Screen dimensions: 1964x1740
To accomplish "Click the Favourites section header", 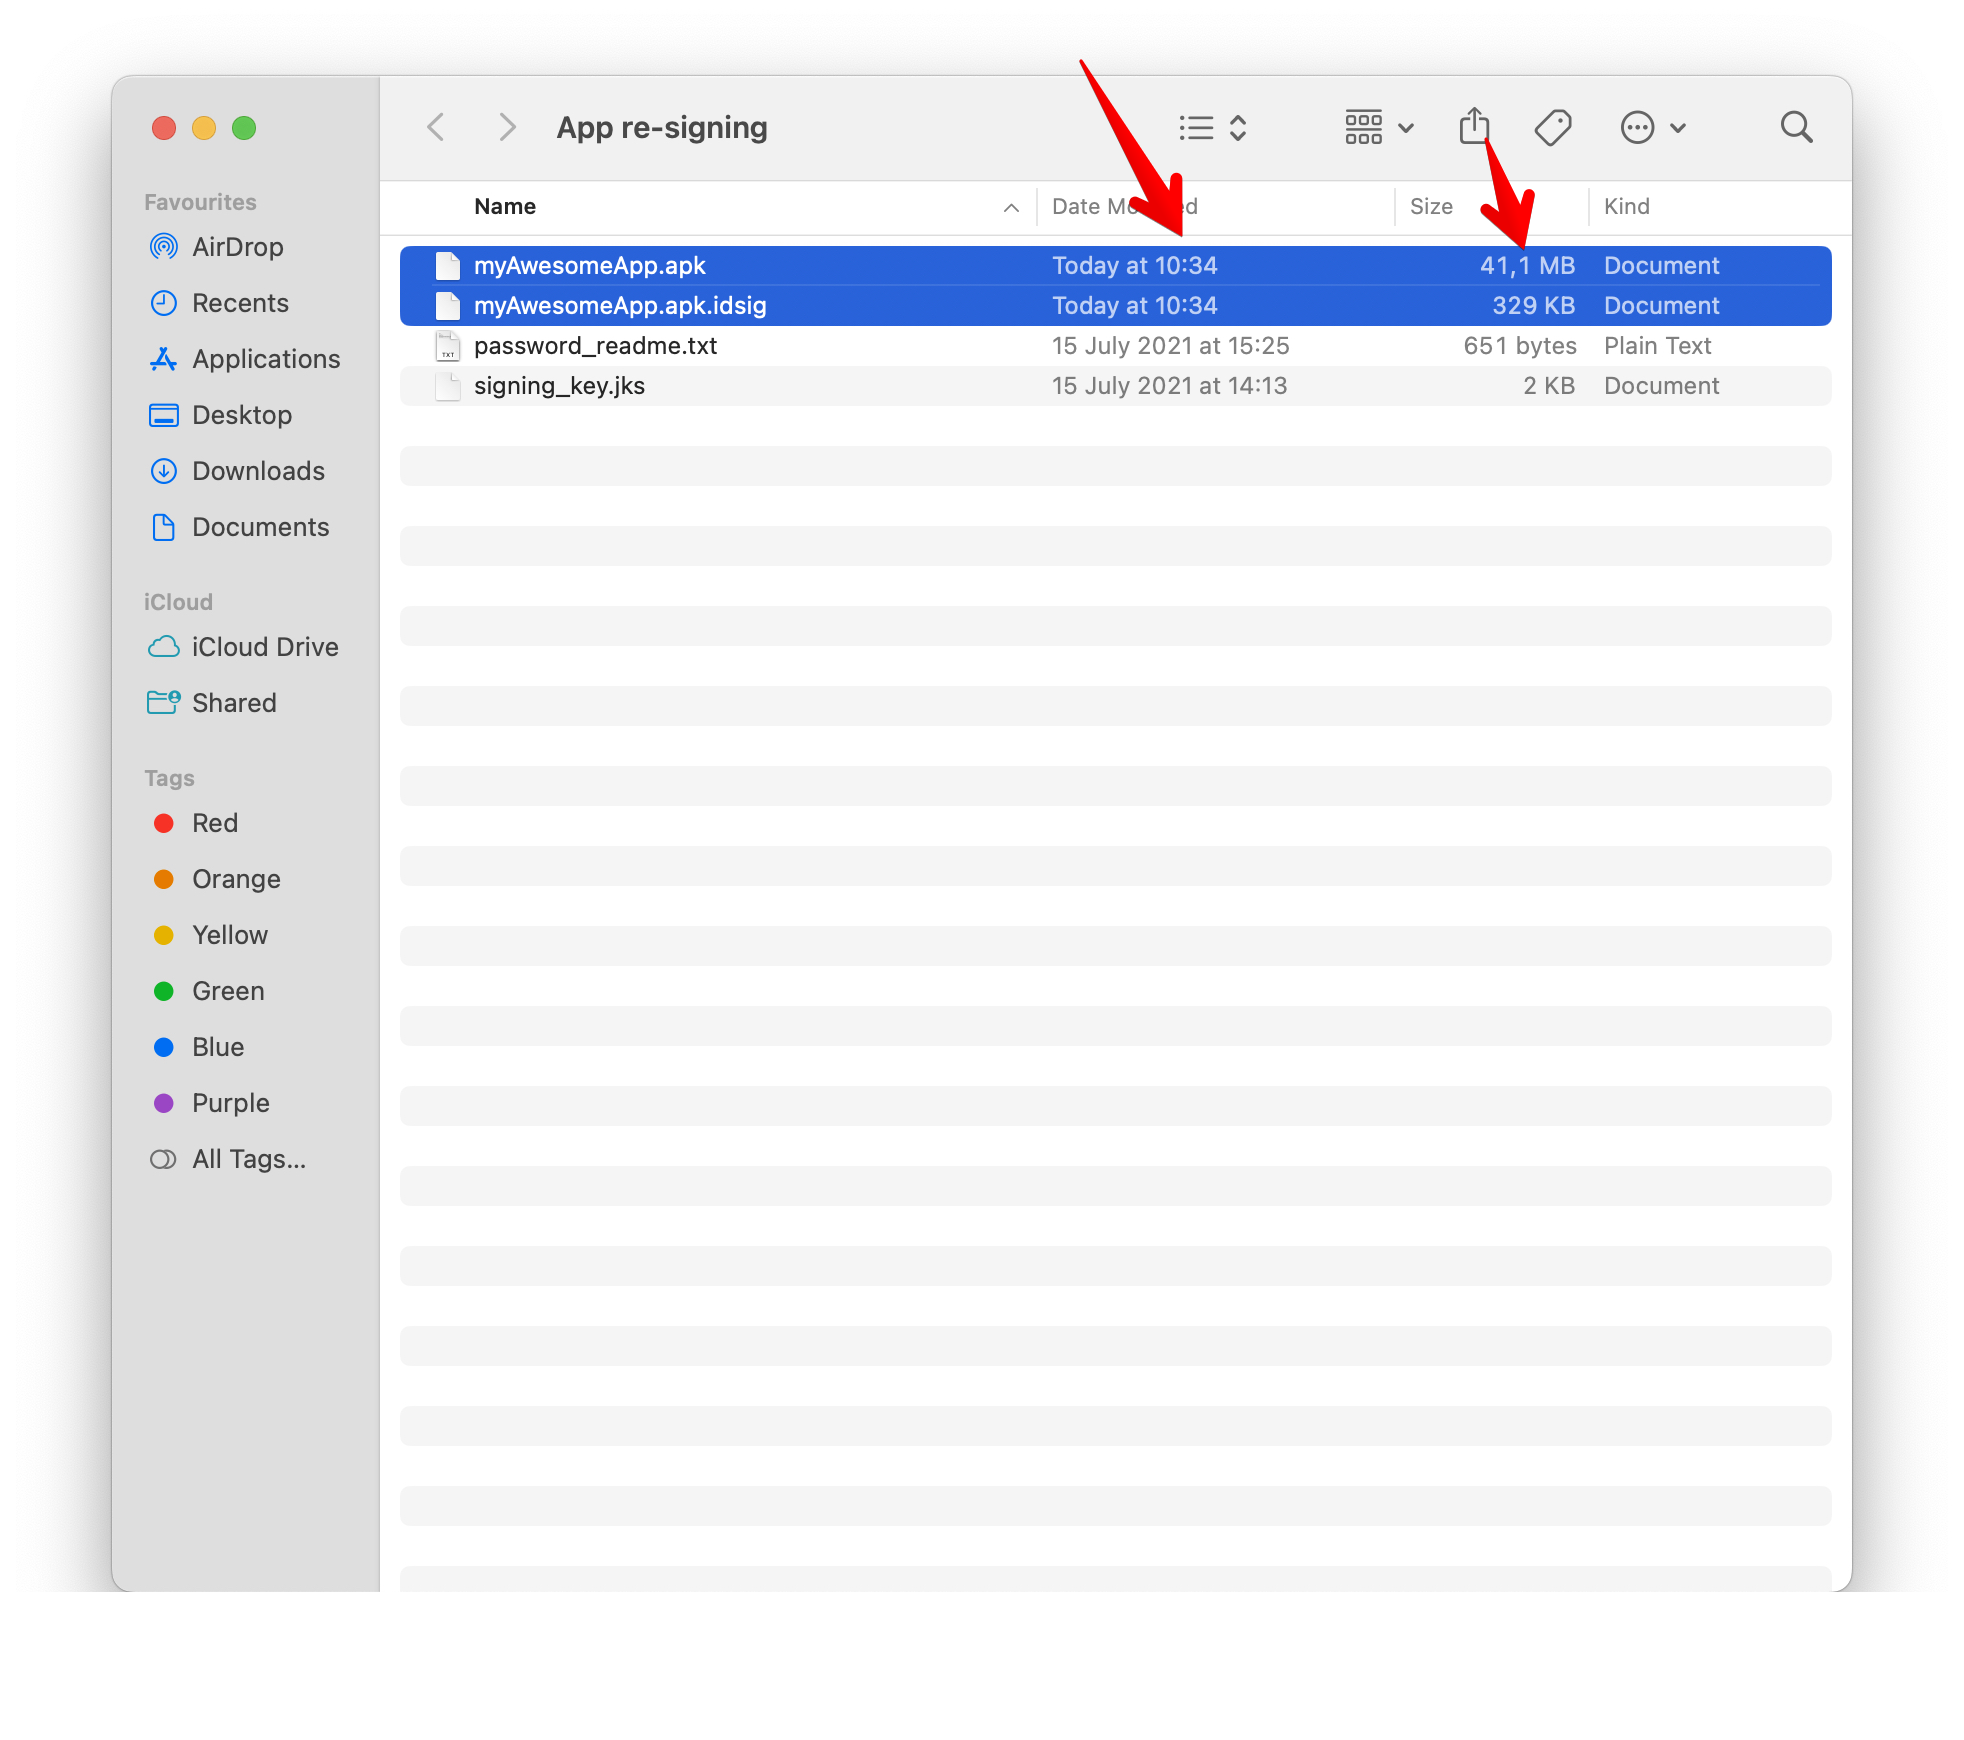I will pos(200,202).
